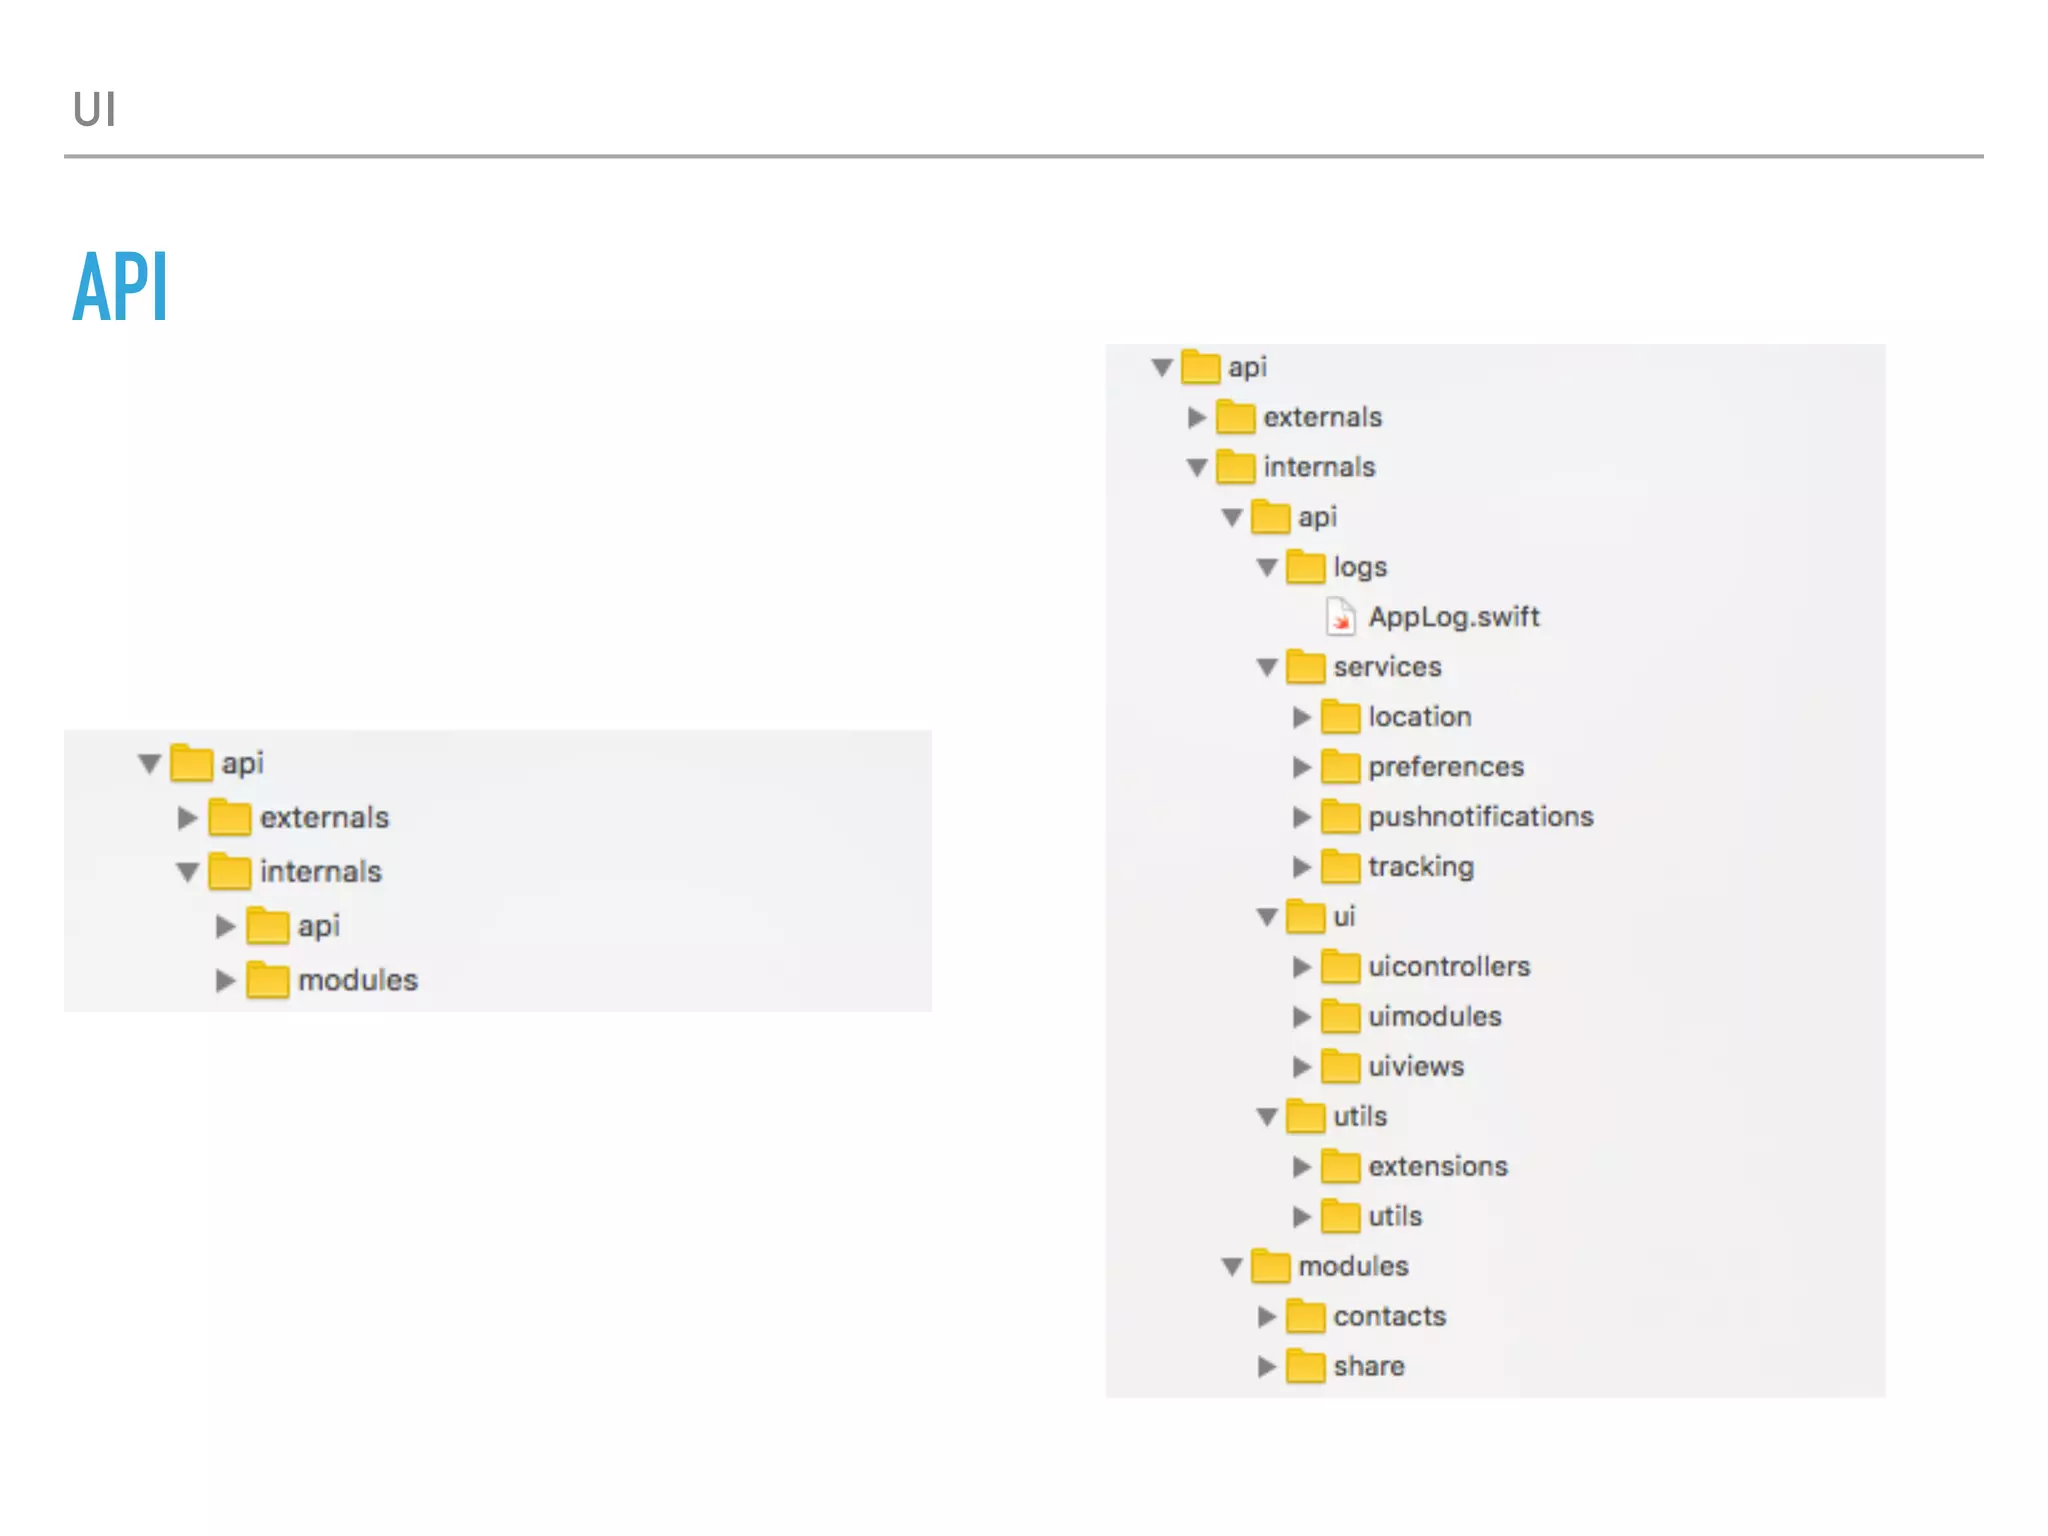The image size is (2048, 1536).
Task: Click the uimodules folder icon
Action: pos(1340,1016)
